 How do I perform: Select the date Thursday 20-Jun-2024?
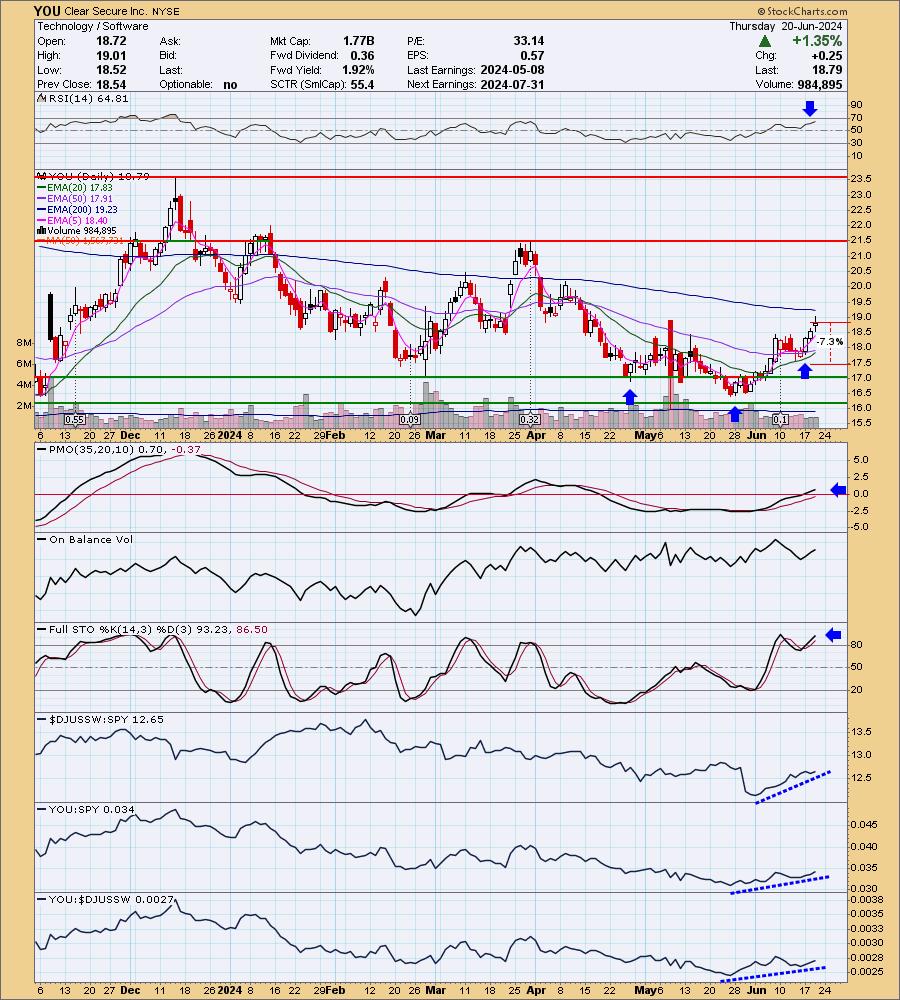(x=786, y=26)
